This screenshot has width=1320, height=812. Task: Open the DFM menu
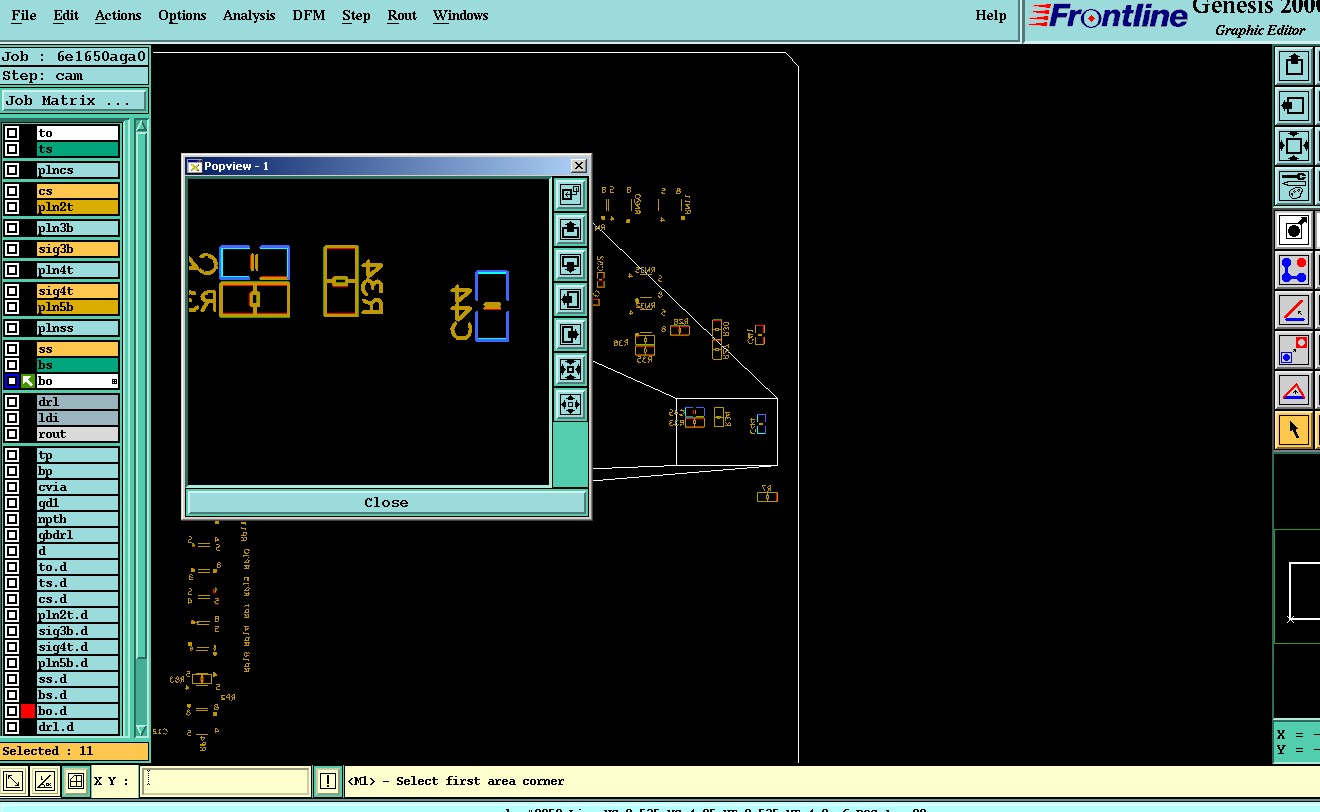[x=308, y=15]
